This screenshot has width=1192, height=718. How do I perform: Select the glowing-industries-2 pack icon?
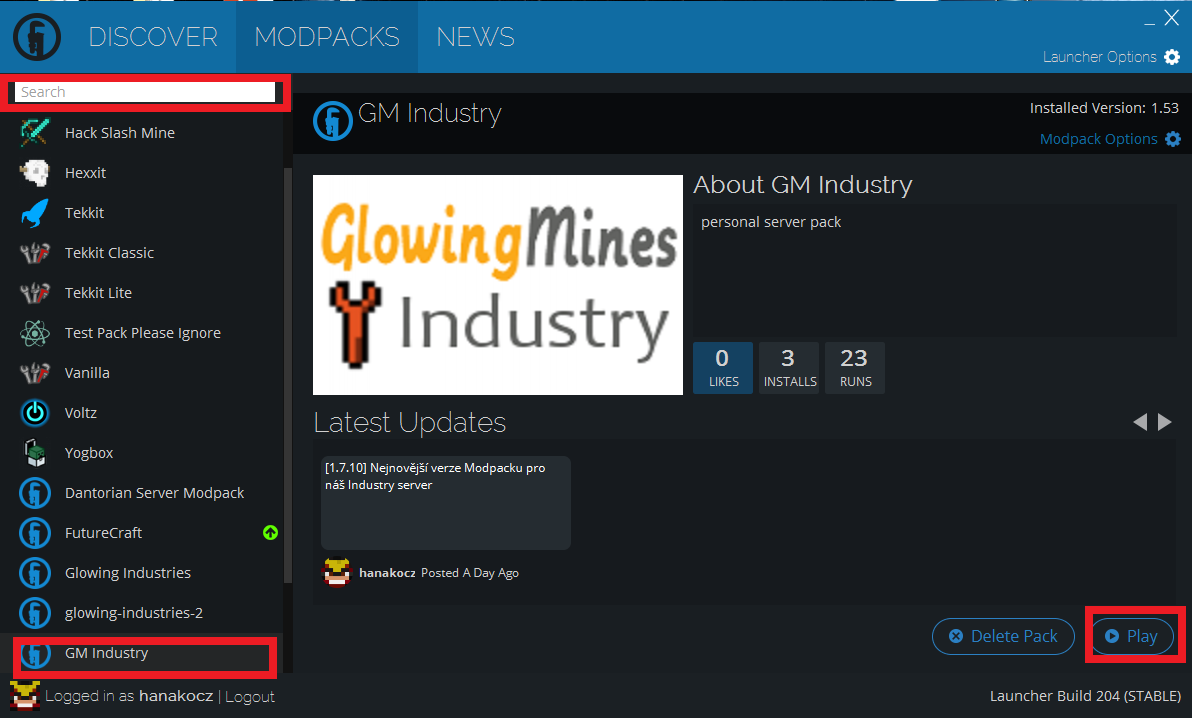(x=34, y=613)
